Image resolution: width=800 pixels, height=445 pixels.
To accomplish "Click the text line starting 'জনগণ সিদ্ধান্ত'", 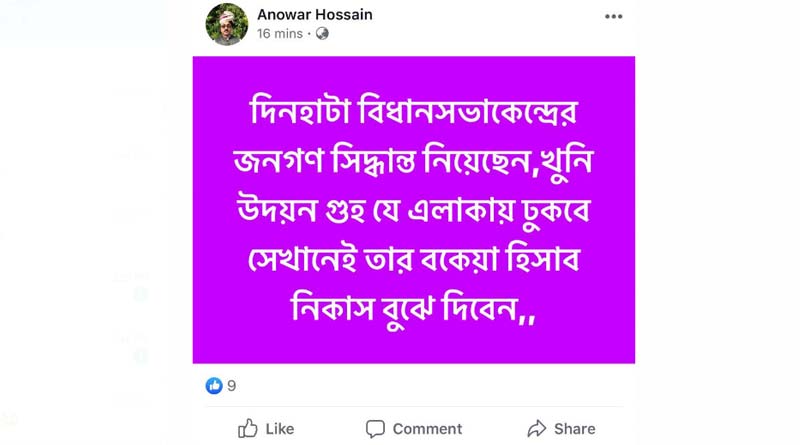I will tap(414, 161).
